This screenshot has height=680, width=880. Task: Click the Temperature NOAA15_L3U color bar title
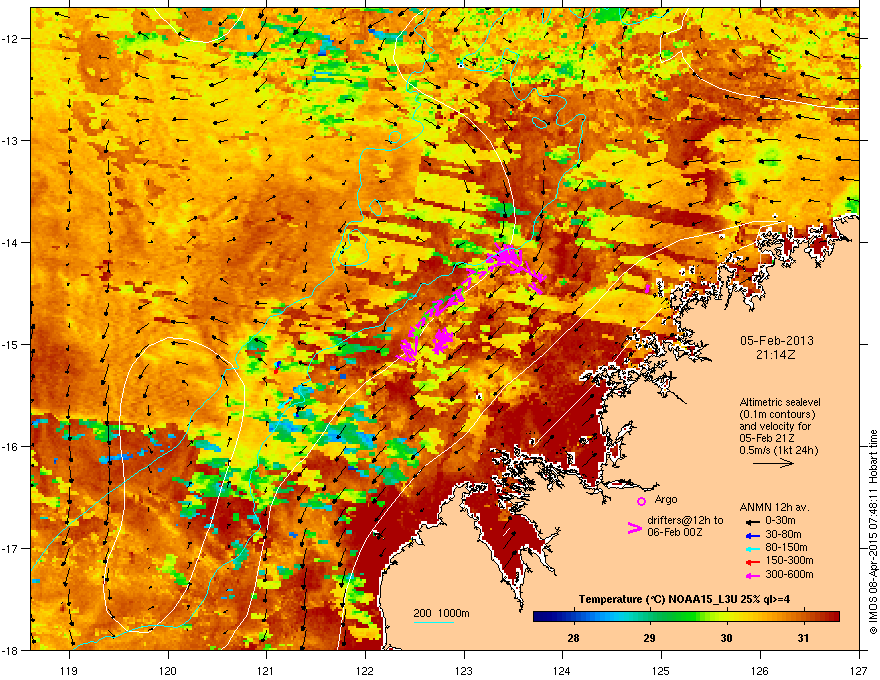[x=684, y=599]
